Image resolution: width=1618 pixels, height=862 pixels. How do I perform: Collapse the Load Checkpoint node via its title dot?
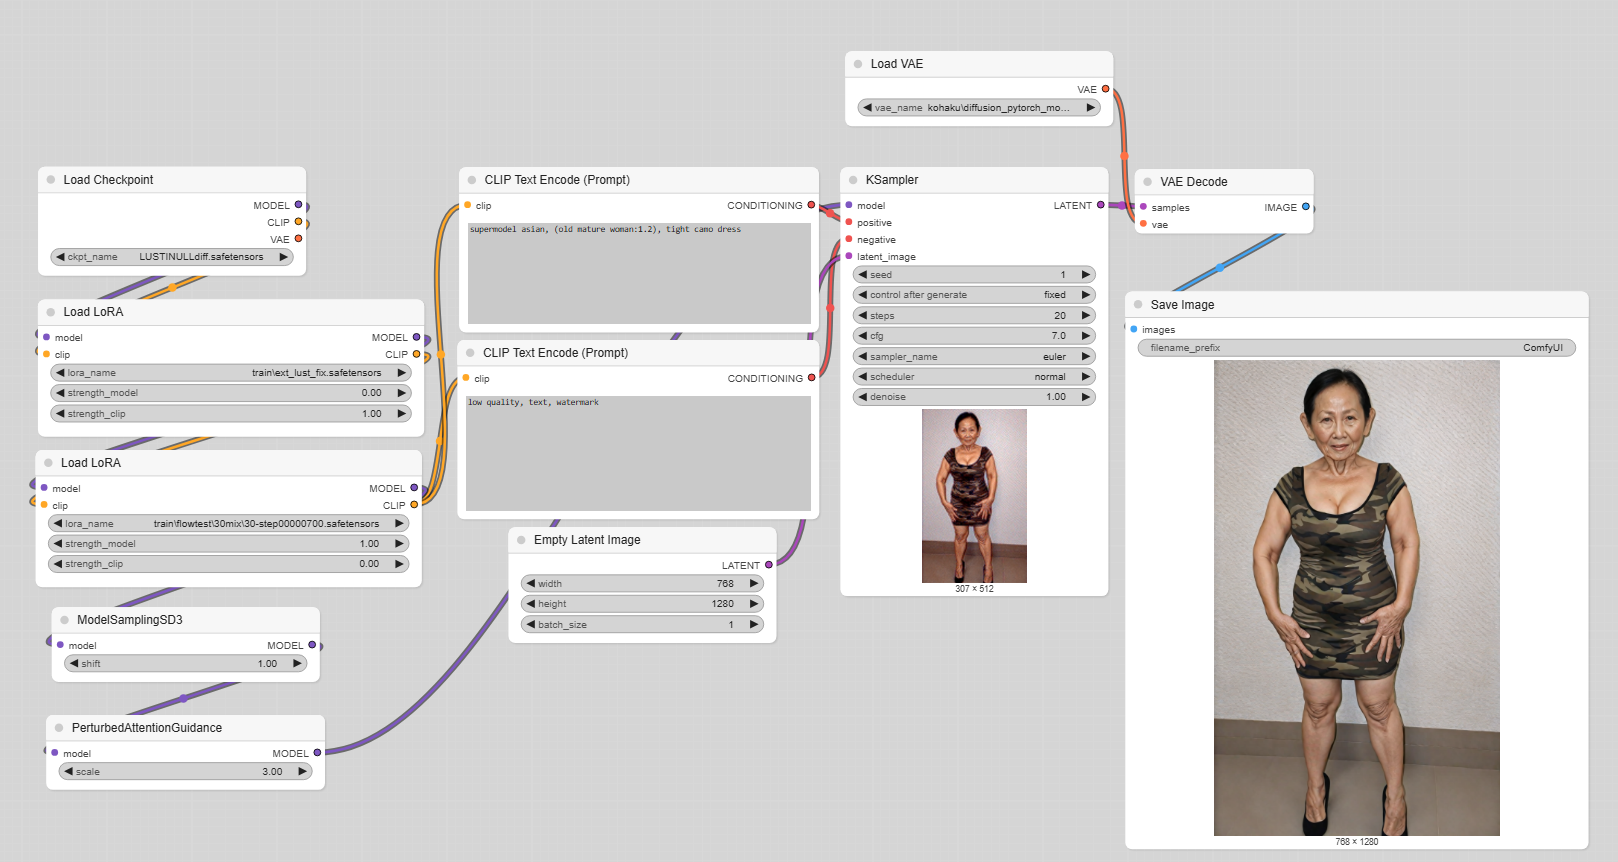pos(51,180)
